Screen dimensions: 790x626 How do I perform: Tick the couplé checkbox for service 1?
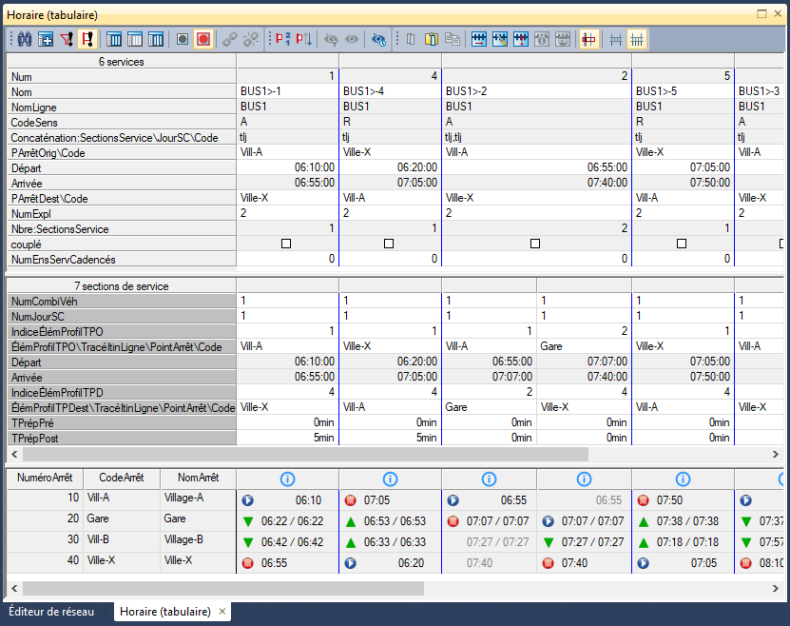point(286,243)
